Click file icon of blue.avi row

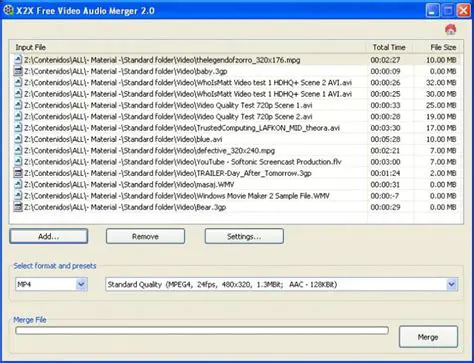18,139
